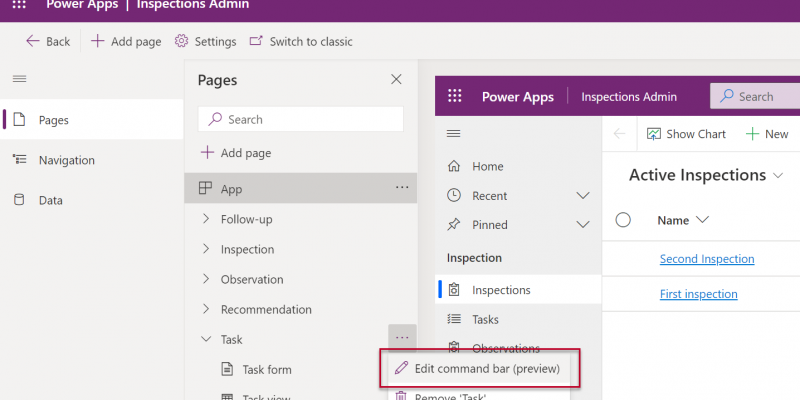Select the Pages tab in left rail
800x400 pixels.
click(x=92, y=120)
